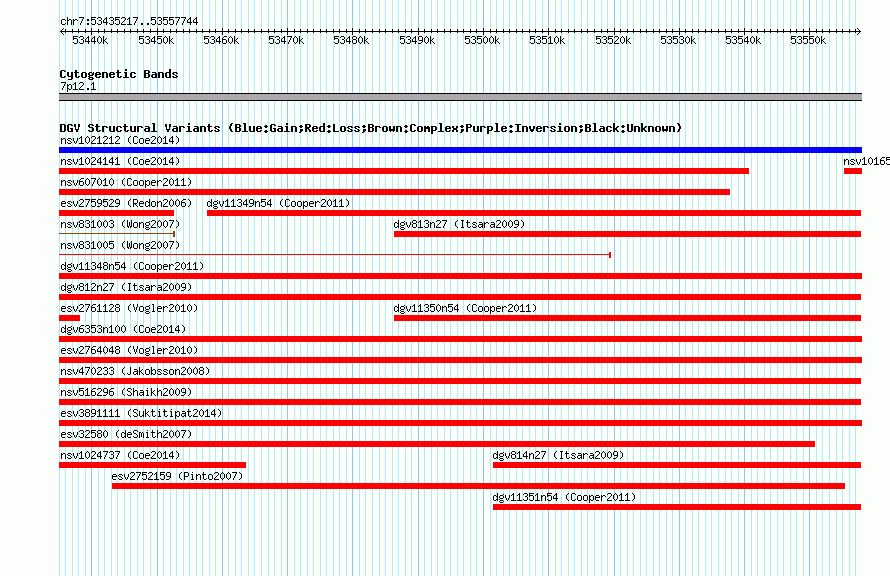890x576 pixels.
Task: Click the blue nsv1021212 gain variant bar
Action: pyautogui.click(x=460, y=150)
